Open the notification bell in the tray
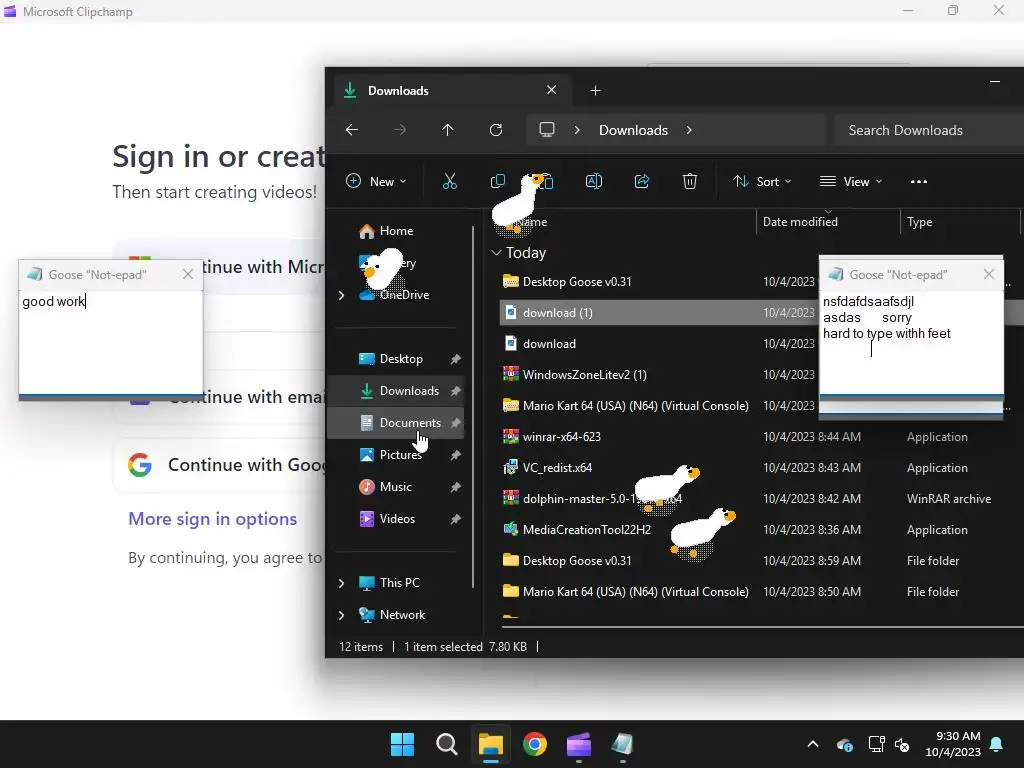 point(997,744)
